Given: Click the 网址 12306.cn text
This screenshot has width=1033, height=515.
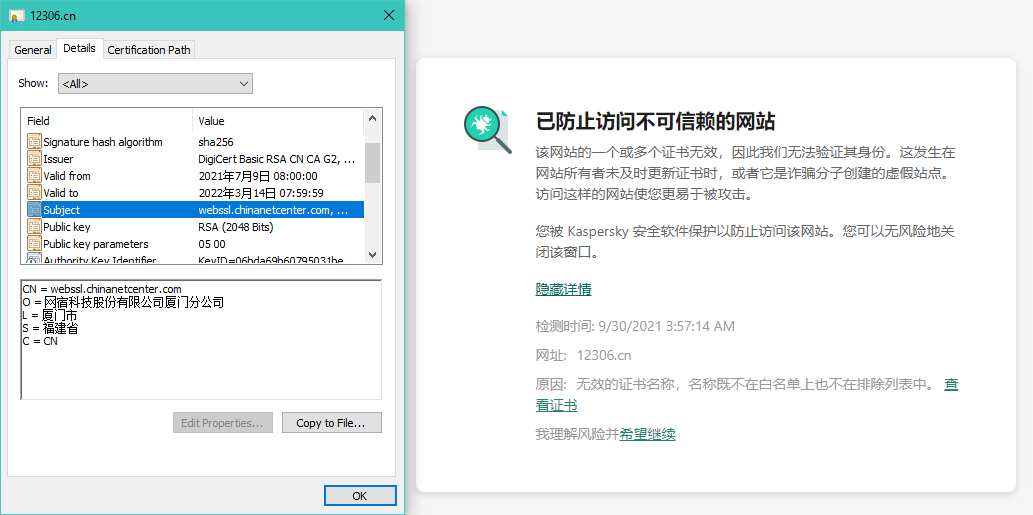Looking at the screenshot, I should 584,355.
